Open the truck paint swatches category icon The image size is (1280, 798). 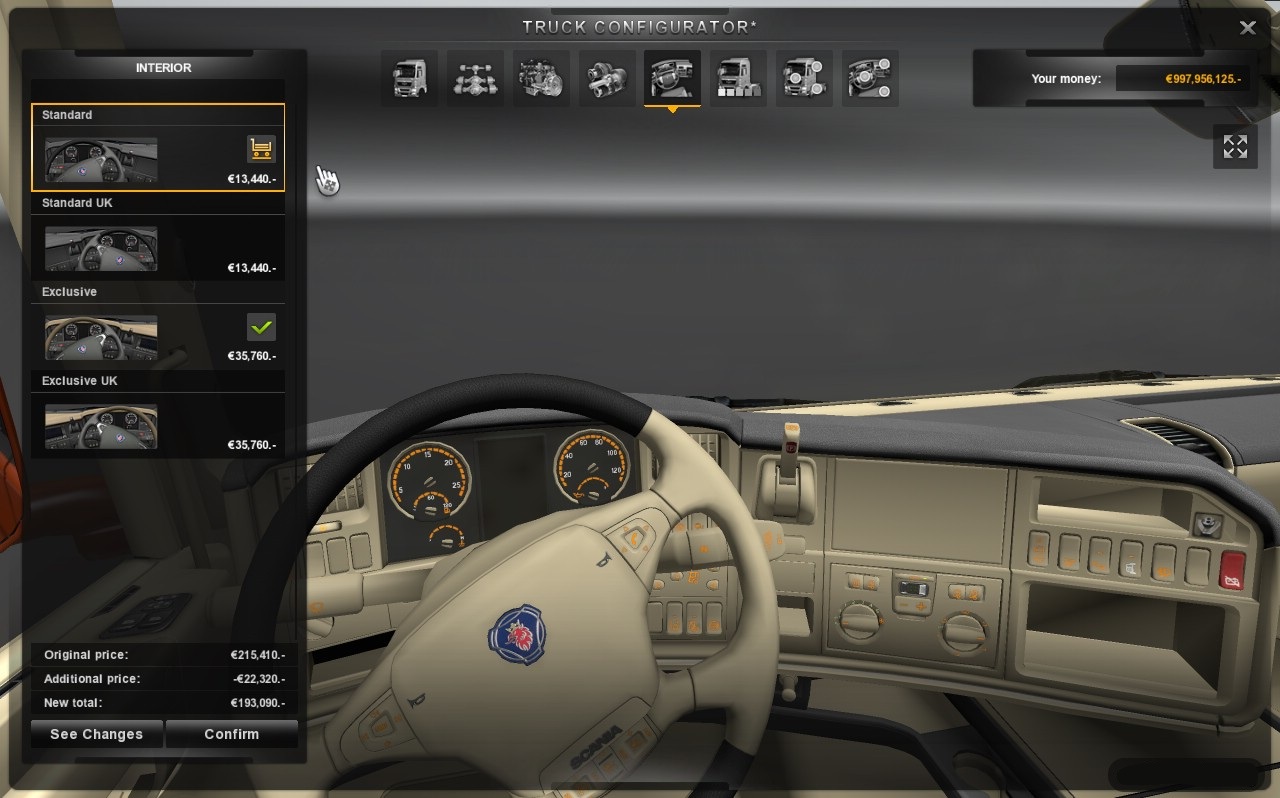738,78
